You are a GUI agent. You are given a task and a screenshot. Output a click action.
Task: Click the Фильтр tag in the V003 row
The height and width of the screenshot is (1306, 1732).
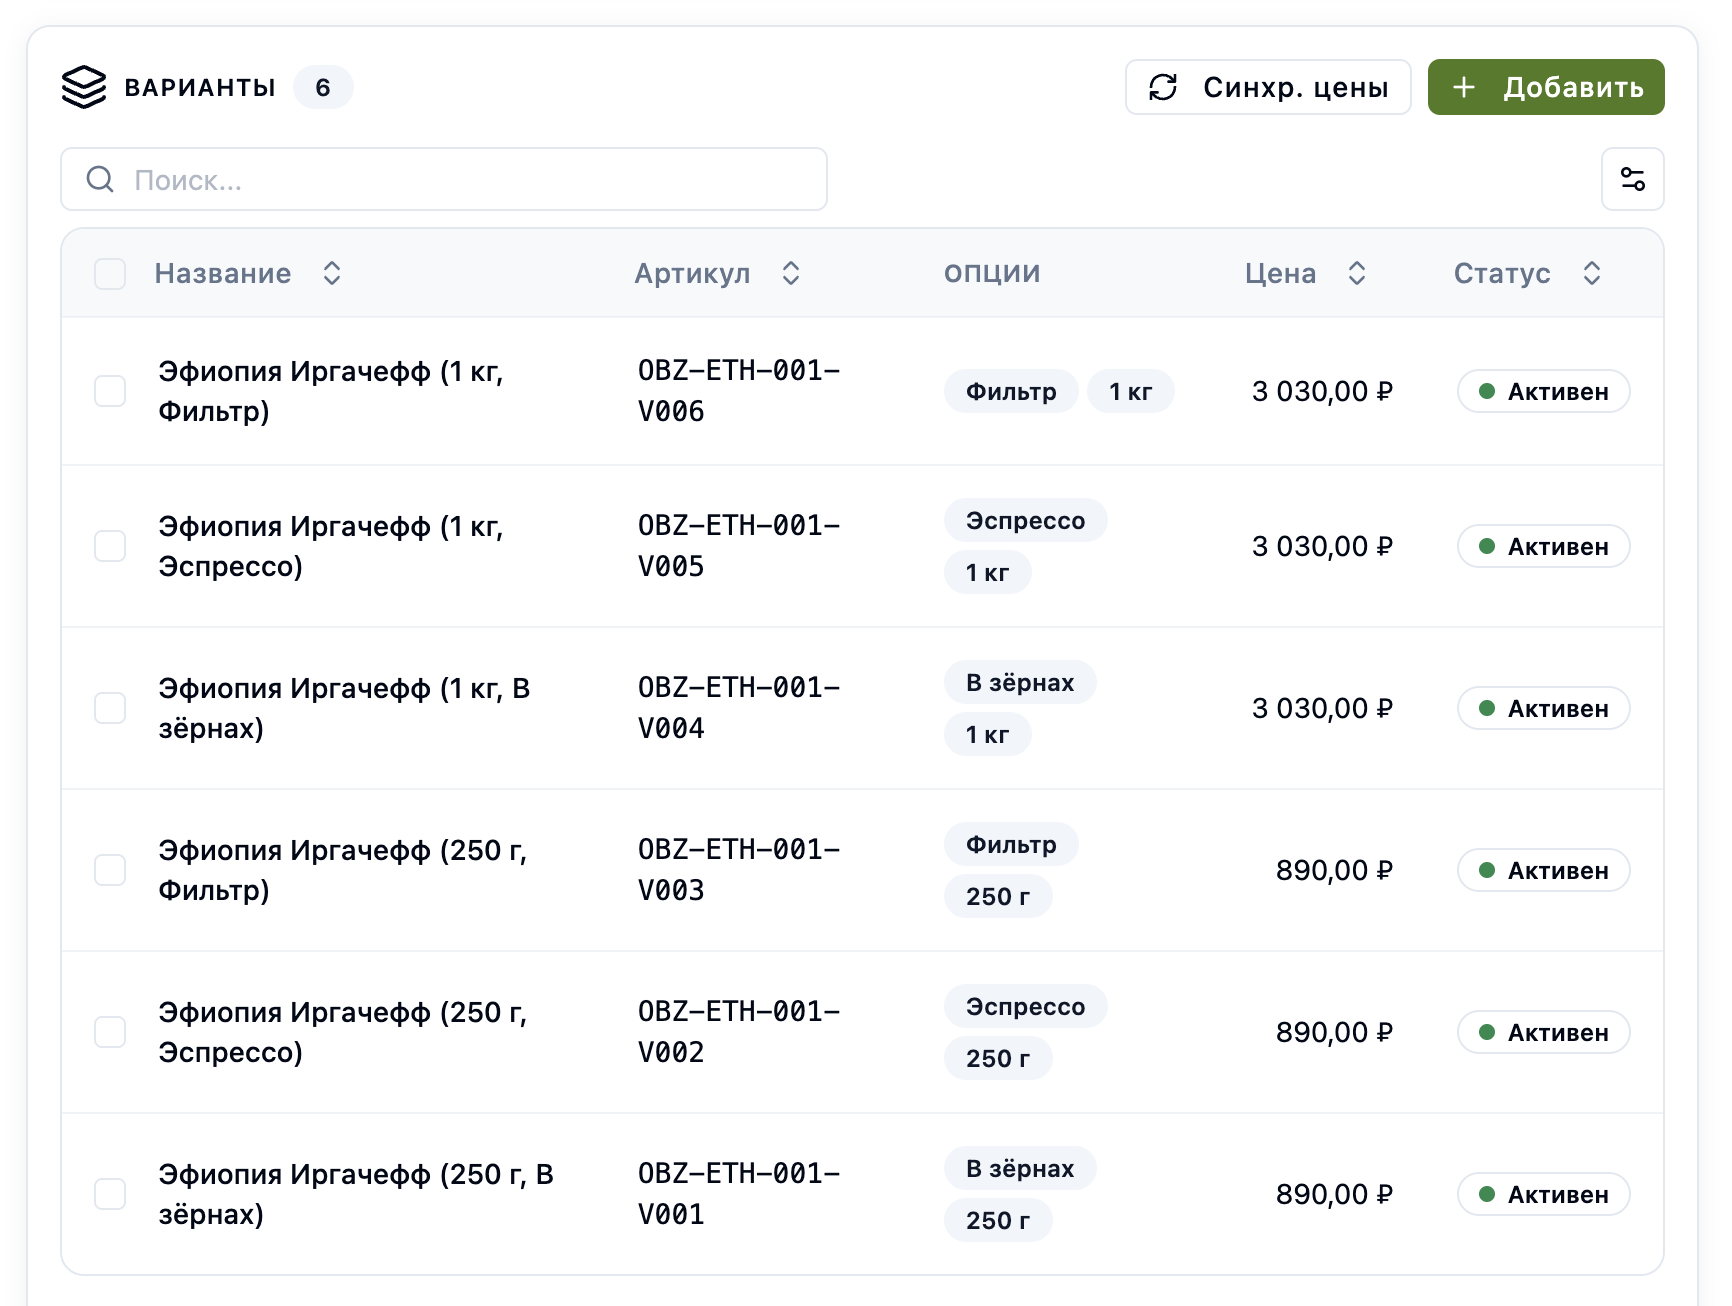[x=1011, y=844]
